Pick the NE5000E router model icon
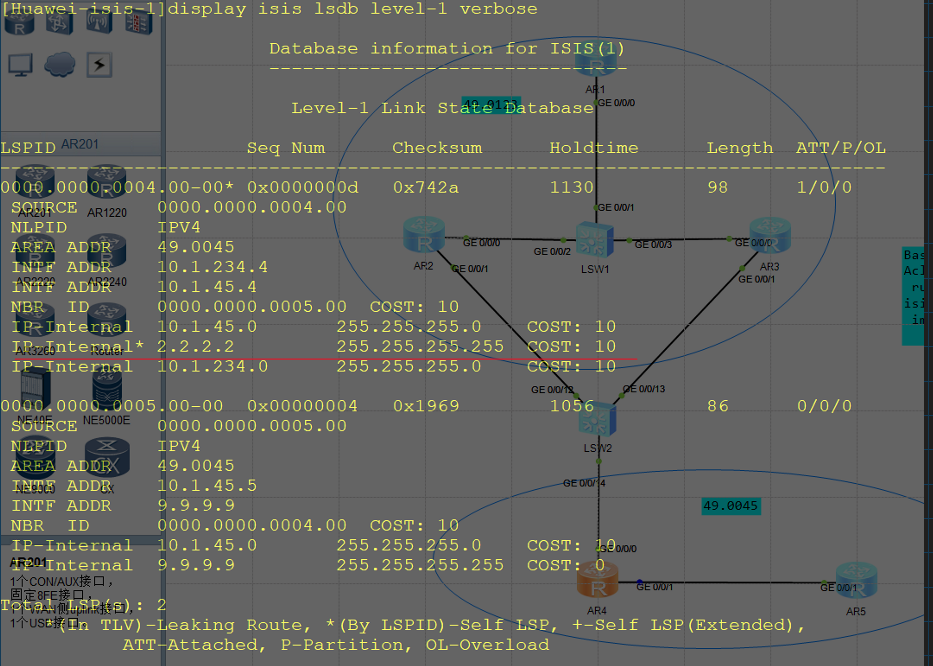 (107, 390)
